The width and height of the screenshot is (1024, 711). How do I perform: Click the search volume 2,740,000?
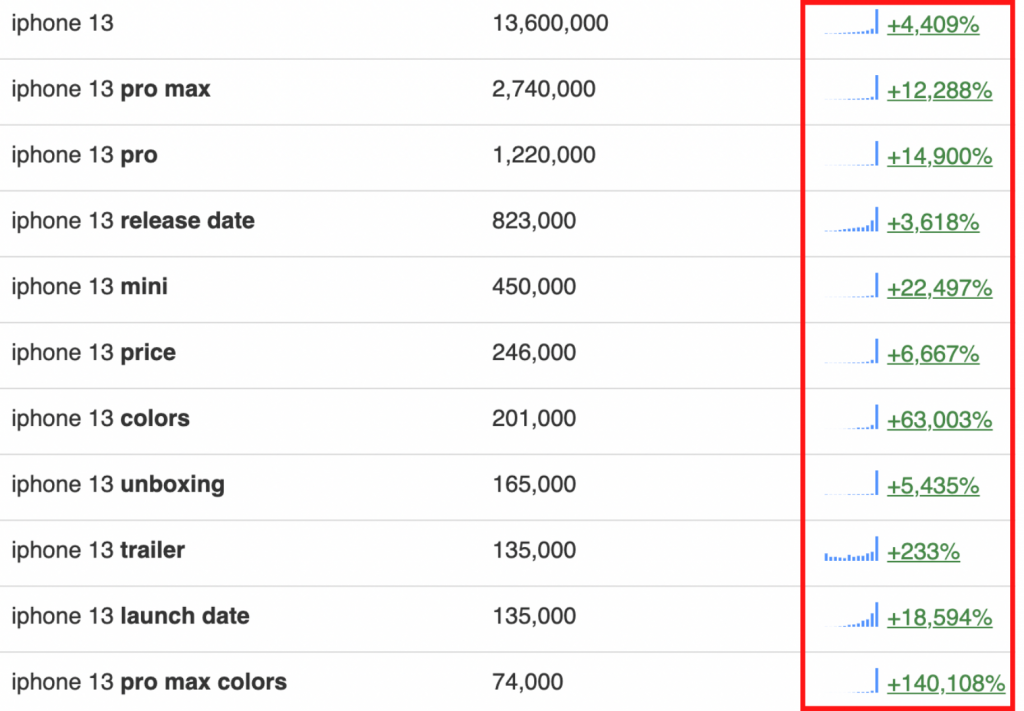(543, 90)
